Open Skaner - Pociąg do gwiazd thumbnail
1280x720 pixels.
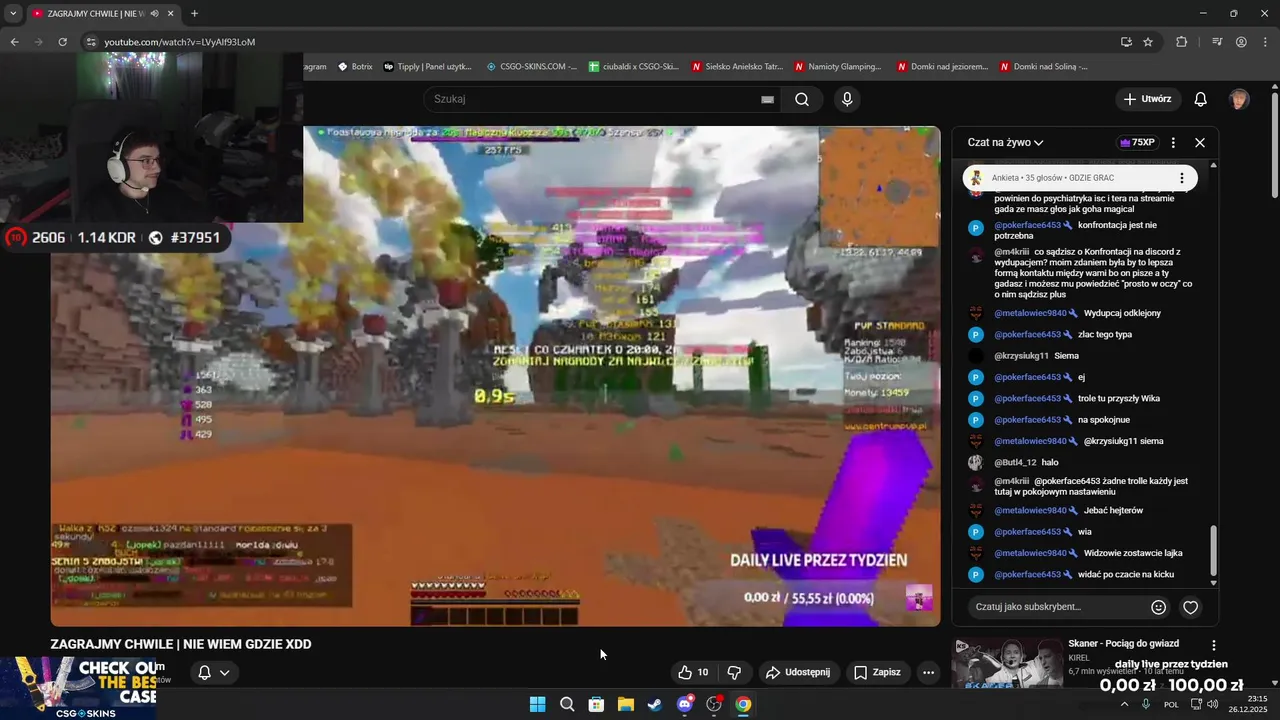pos(1007,664)
